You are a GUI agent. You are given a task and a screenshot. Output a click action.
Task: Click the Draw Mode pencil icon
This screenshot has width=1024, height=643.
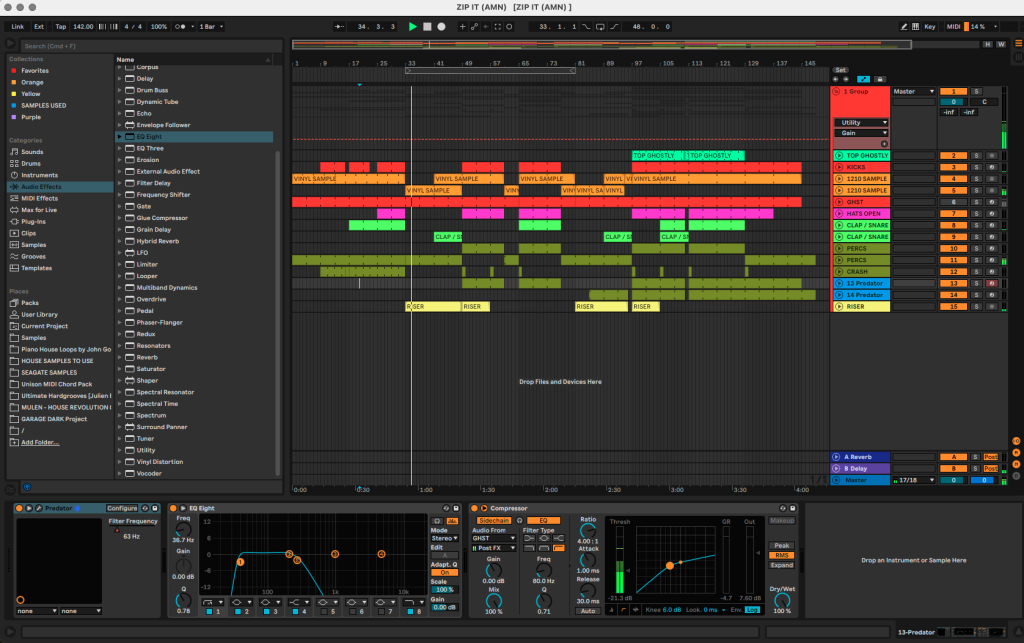[x=902, y=26]
